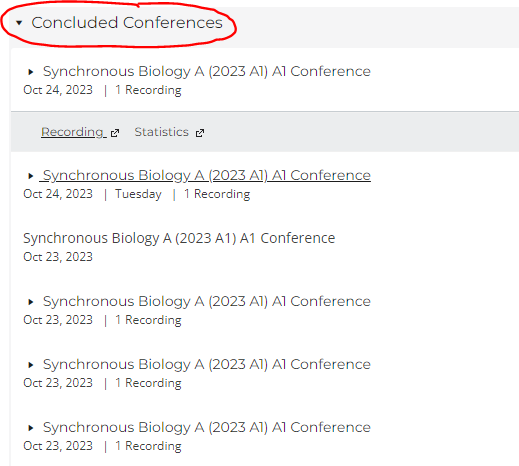Expand triangle of middle Oct 23 recorded conference
The width and height of the screenshot is (519, 466).
pos(31,365)
